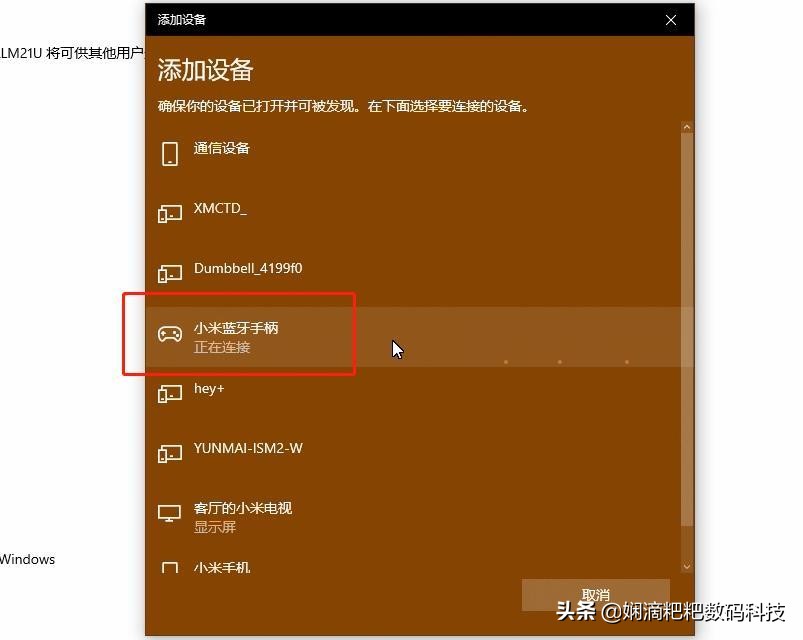Click the scrollbar up arrow
This screenshot has height=640, width=803.
pos(686,126)
